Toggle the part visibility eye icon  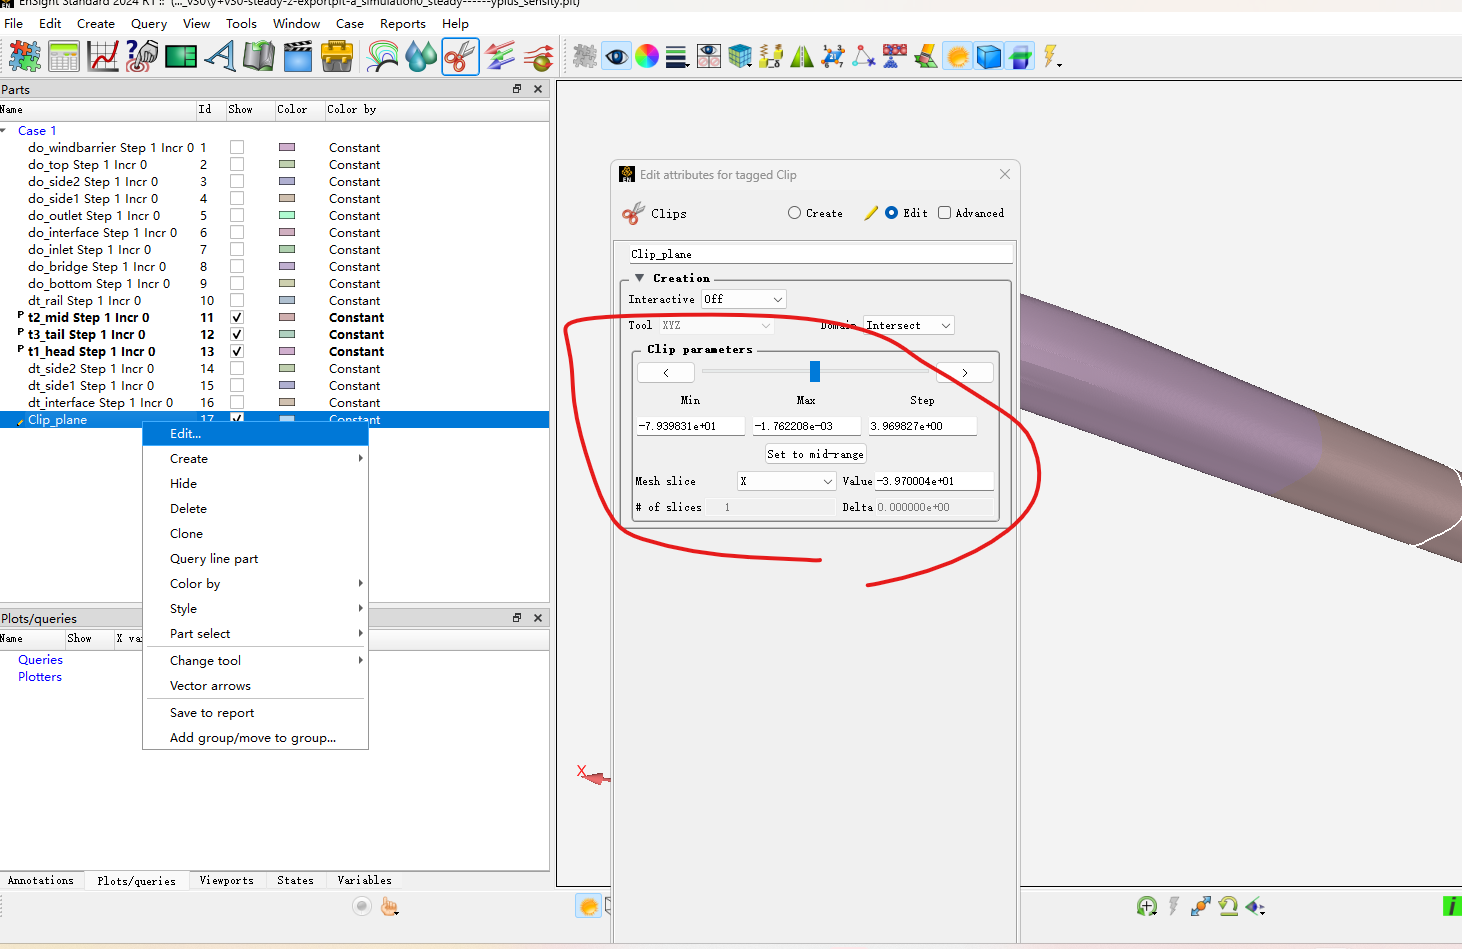tap(616, 57)
